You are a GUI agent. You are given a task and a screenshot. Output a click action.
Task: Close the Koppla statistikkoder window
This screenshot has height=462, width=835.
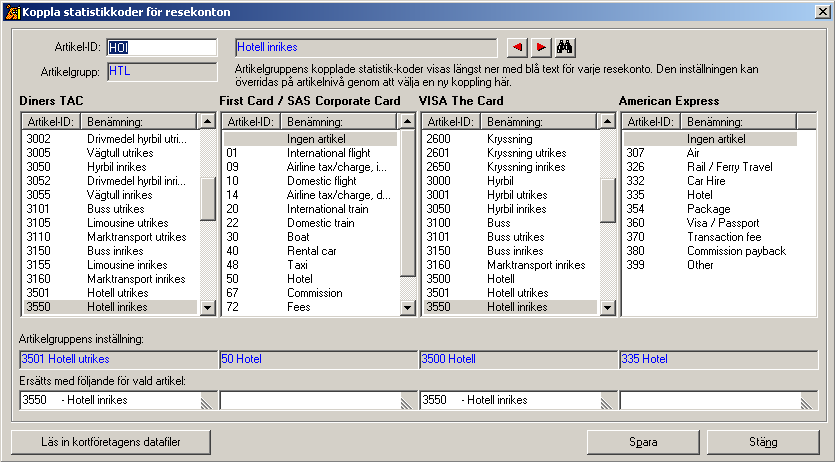[823, 12]
